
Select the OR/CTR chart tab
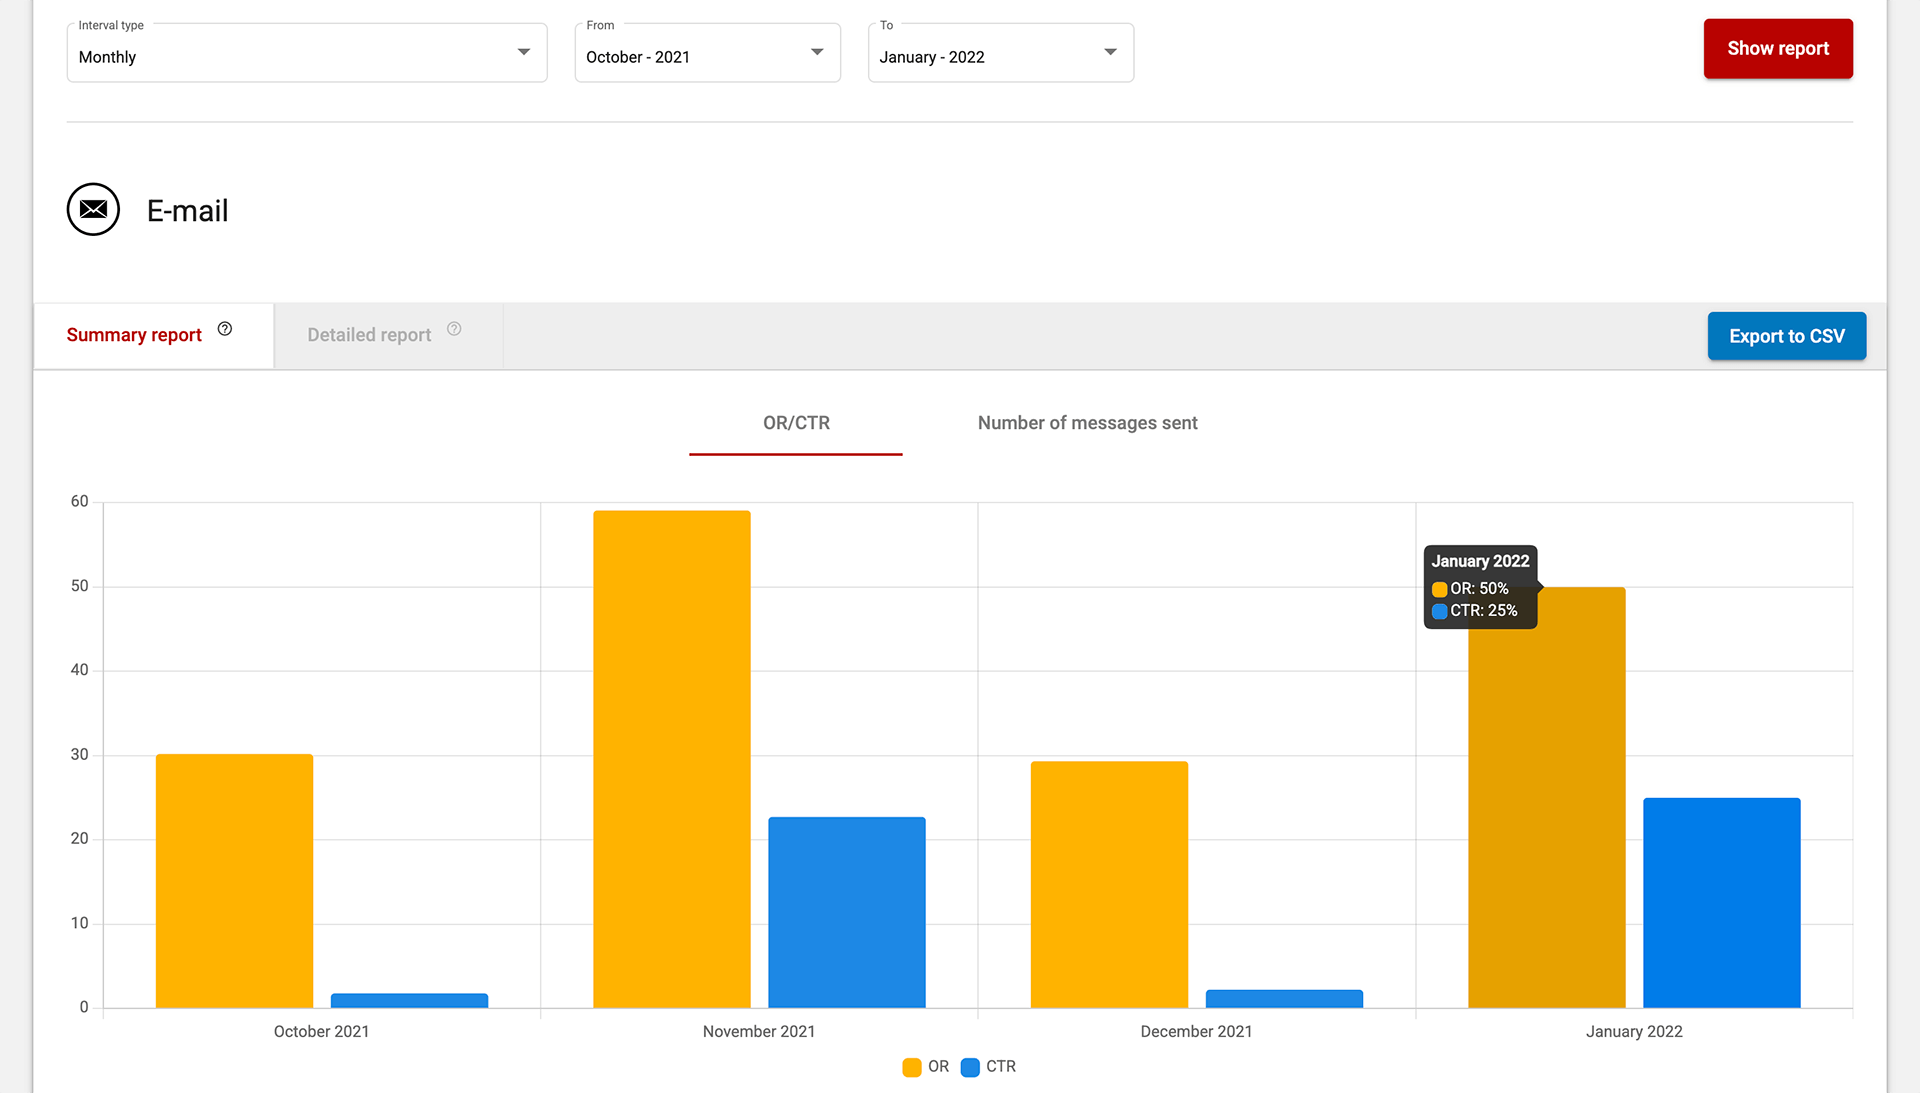796,423
